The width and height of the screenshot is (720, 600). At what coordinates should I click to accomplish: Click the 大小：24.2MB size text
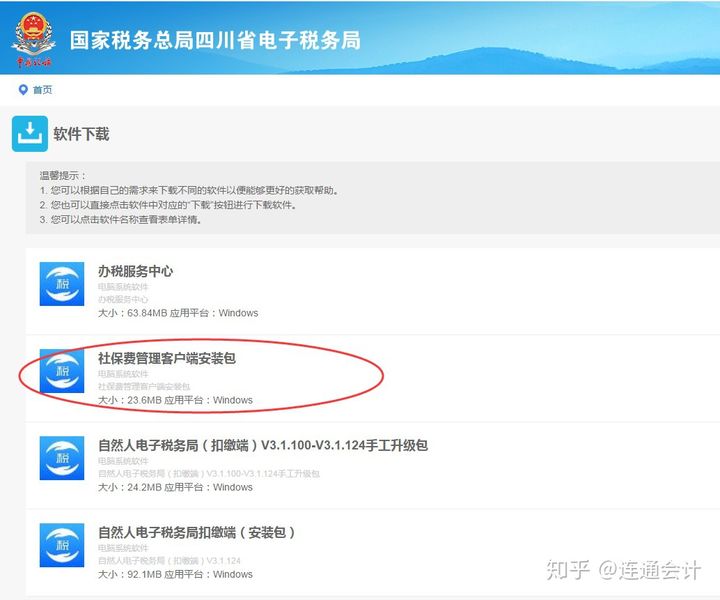[x=129, y=487]
